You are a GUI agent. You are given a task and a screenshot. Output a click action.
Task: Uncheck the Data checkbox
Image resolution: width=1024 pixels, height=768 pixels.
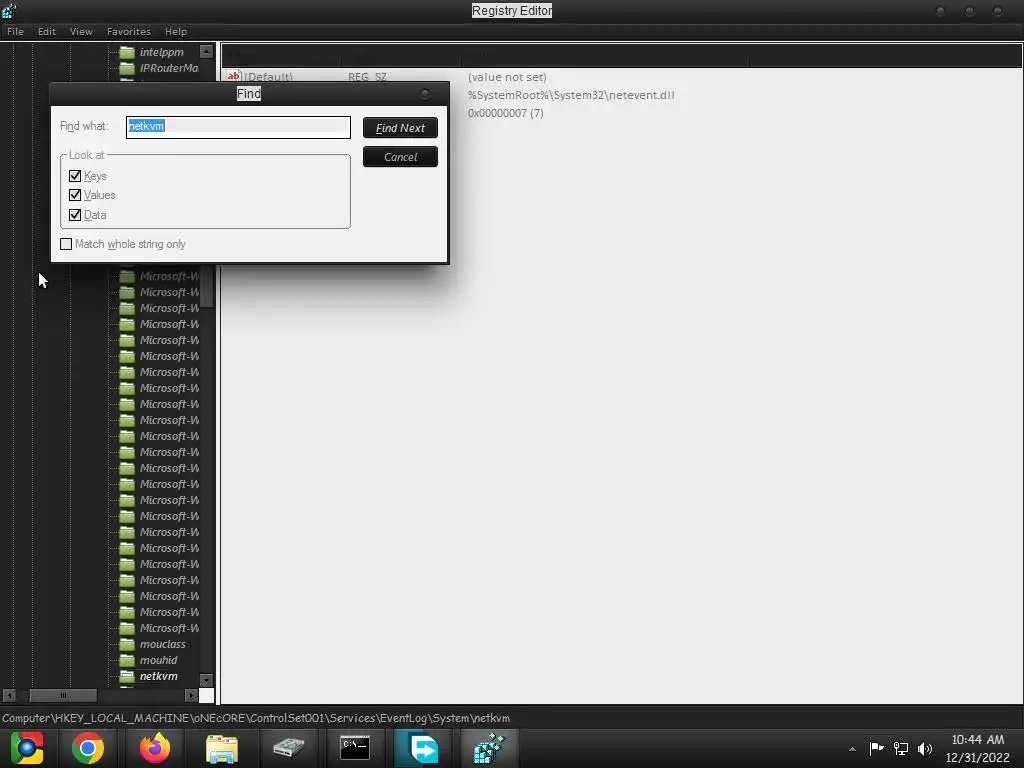click(x=75, y=215)
